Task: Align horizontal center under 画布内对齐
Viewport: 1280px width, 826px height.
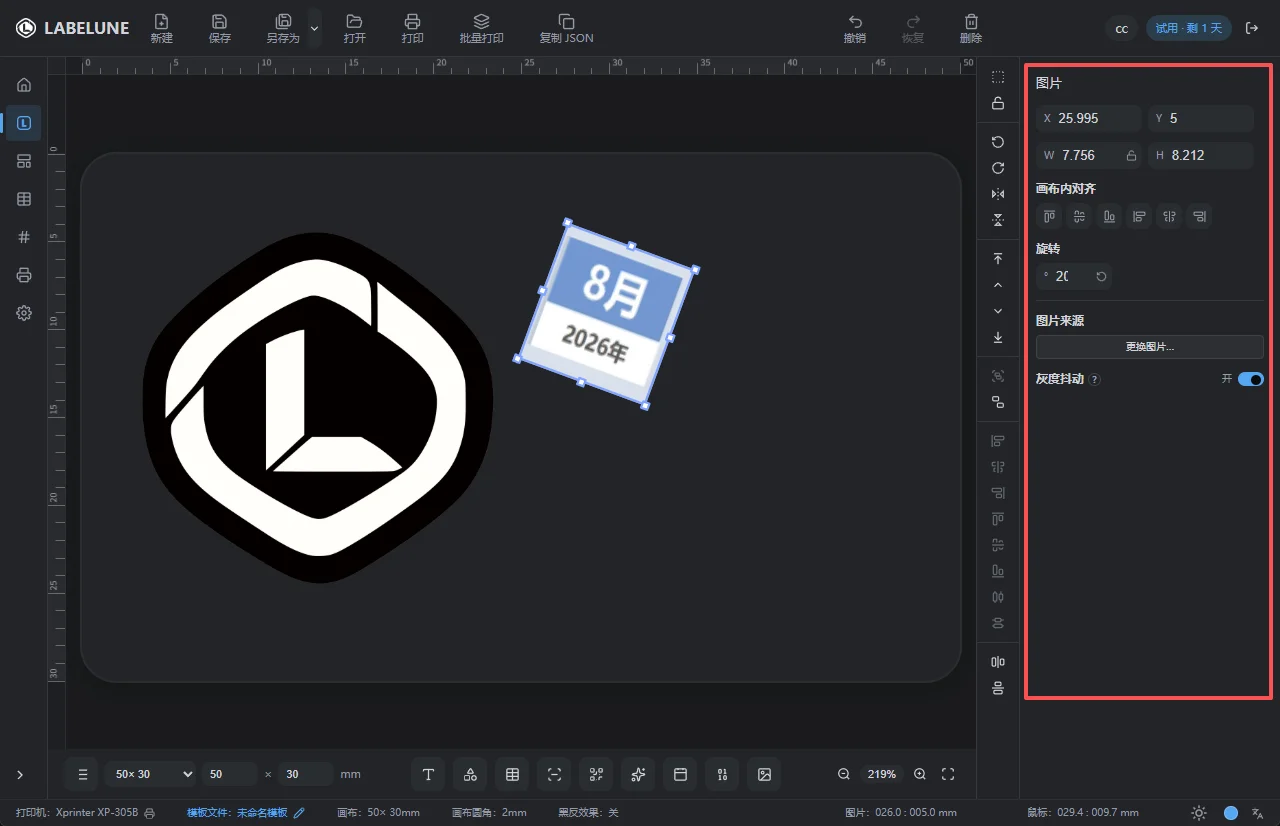Action: 1169,216
